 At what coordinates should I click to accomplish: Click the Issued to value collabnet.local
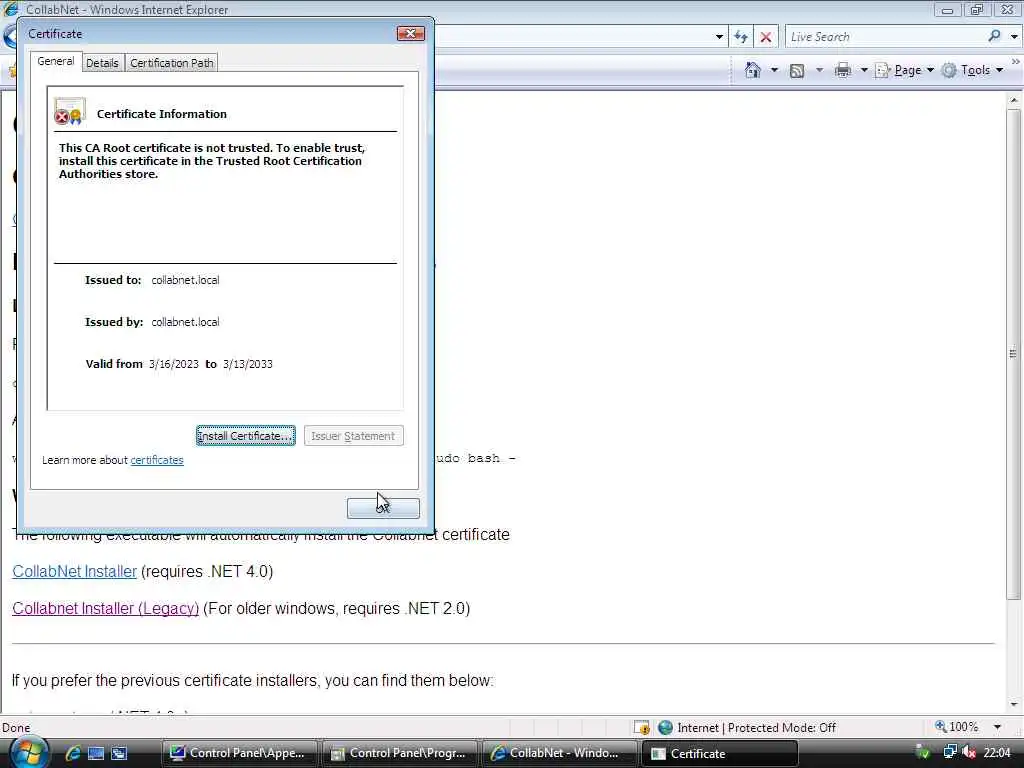pyautogui.click(x=185, y=280)
